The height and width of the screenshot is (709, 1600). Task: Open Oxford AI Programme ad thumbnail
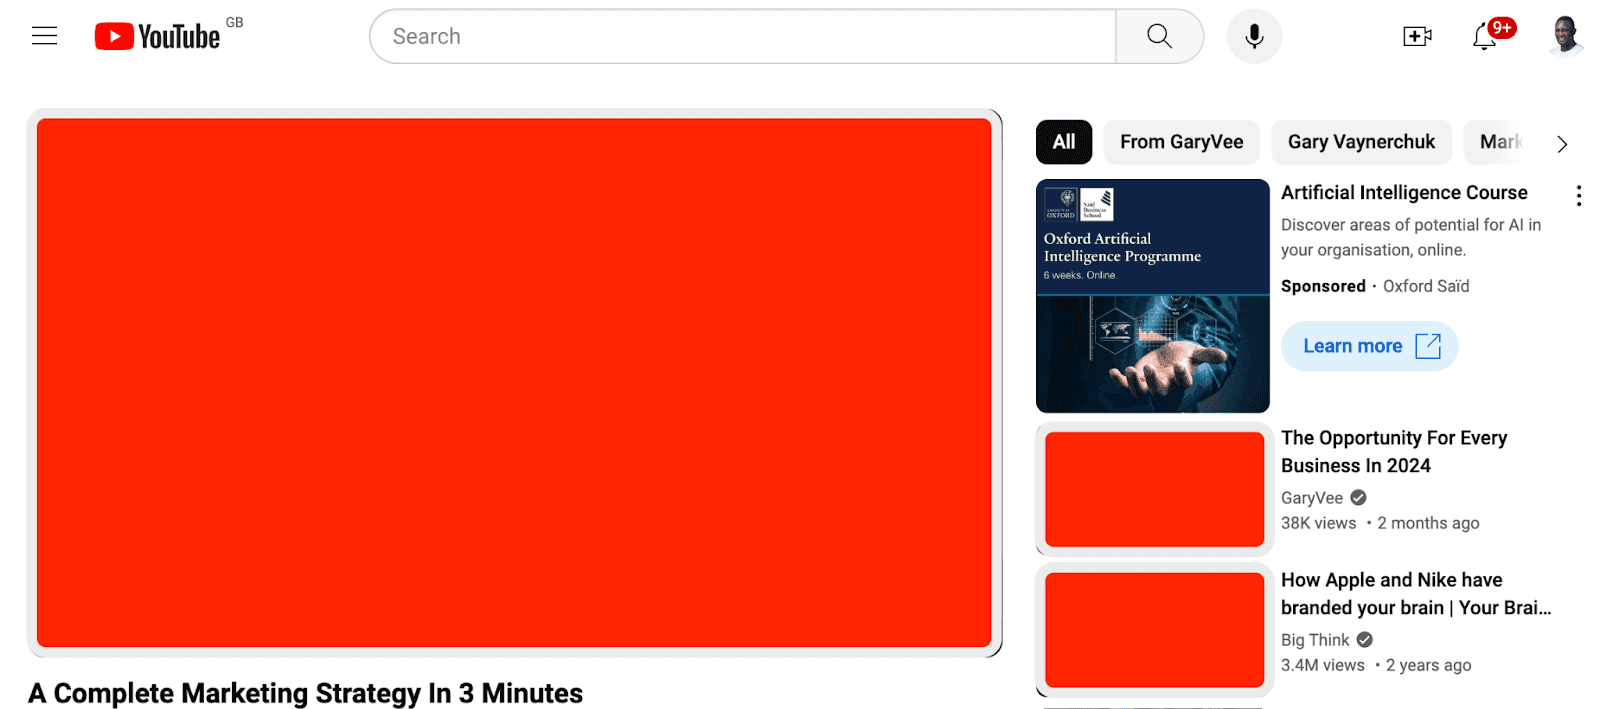(x=1153, y=296)
